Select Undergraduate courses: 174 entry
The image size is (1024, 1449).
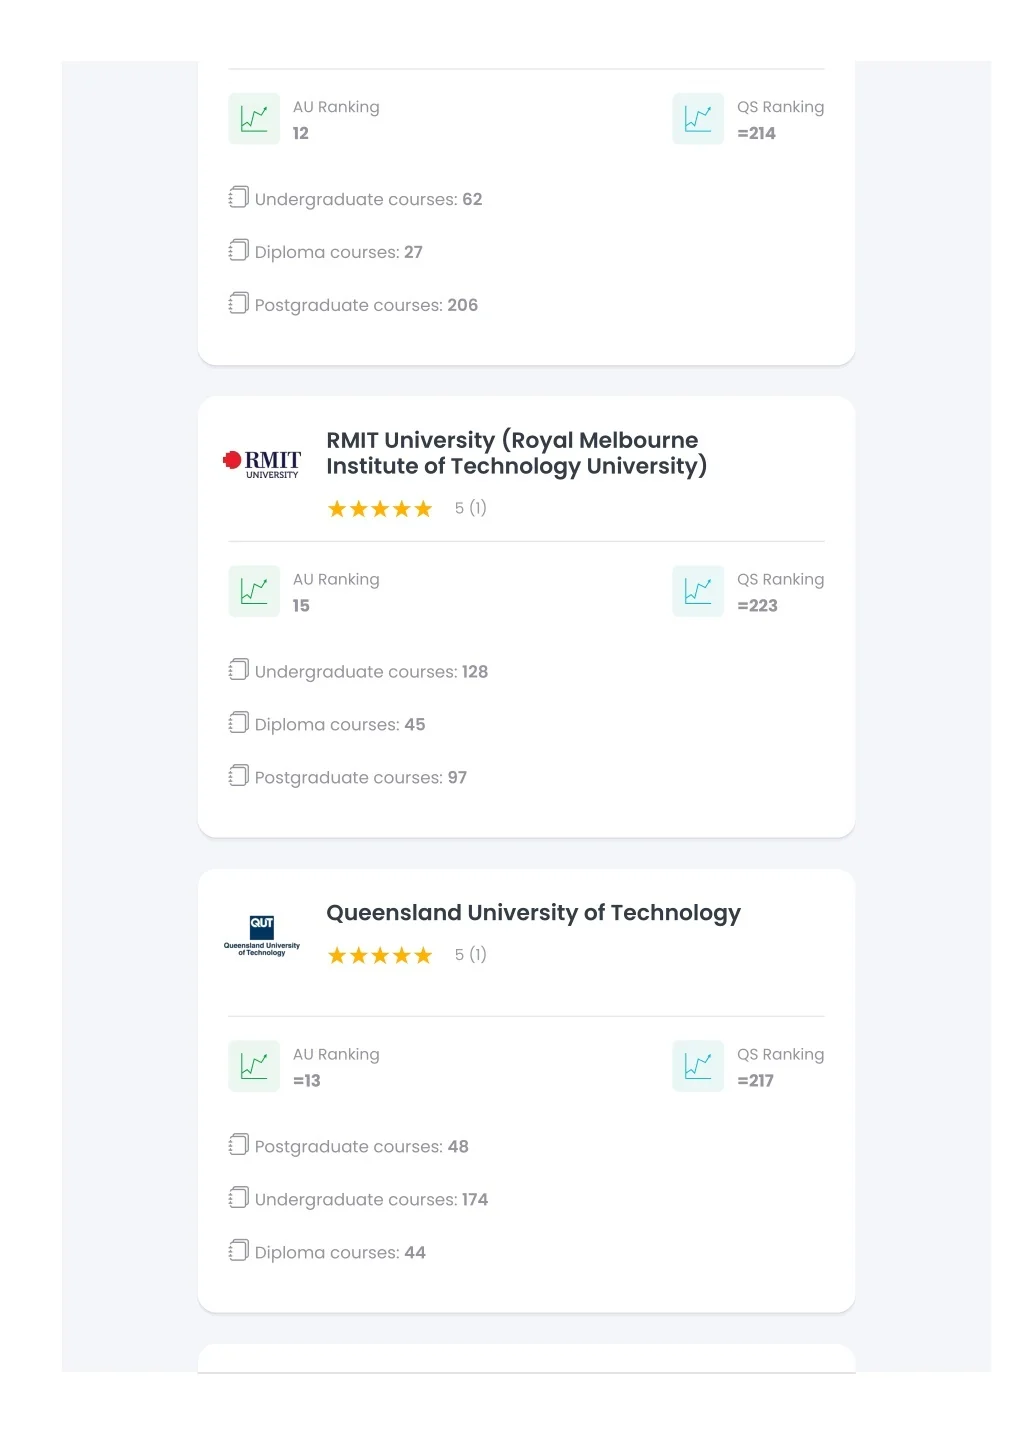(x=358, y=1199)
